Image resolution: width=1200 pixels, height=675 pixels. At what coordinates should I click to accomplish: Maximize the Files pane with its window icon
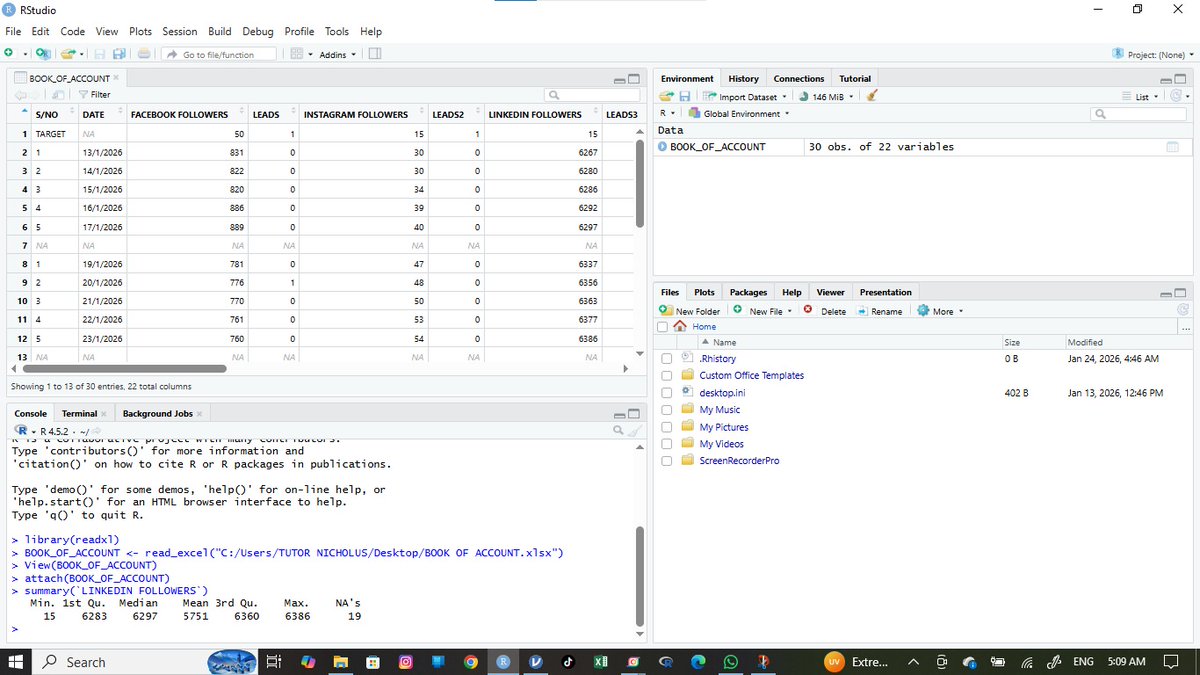coord(1180,294)
